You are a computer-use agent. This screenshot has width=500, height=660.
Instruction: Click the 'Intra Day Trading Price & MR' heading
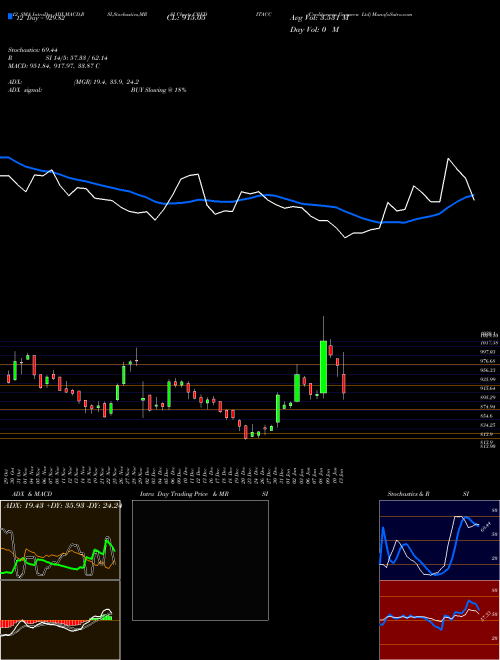tap(184, 494)
